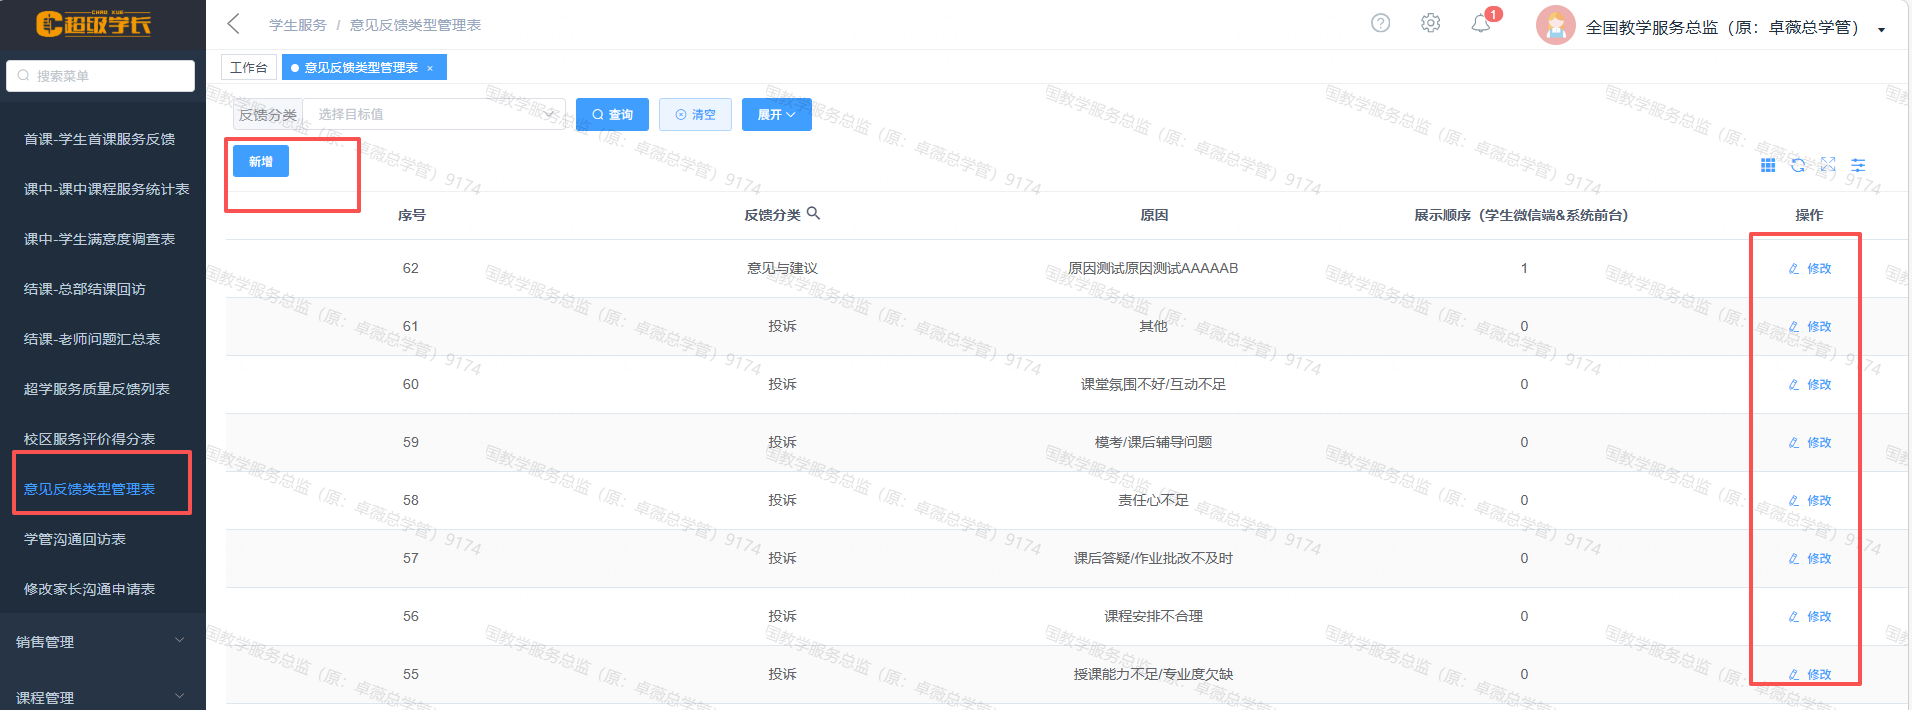Screen dimensions: 1912x710
Task: Open 学管沟通回访表 in the sidebar
Action: [75, 539]
